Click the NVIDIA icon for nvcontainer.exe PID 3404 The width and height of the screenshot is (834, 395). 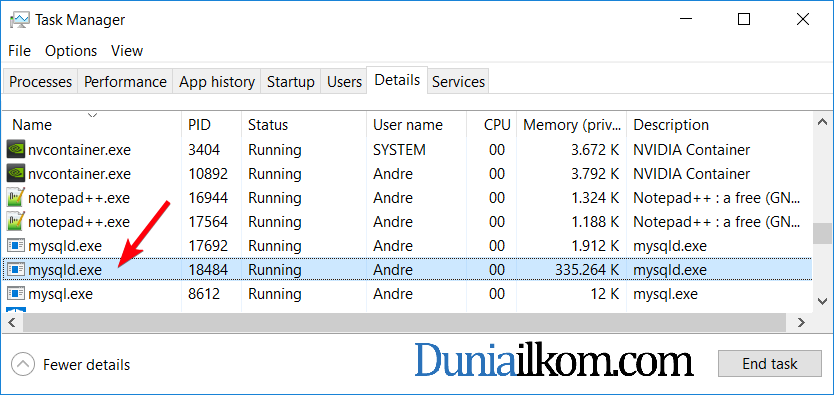pos(15,149)
